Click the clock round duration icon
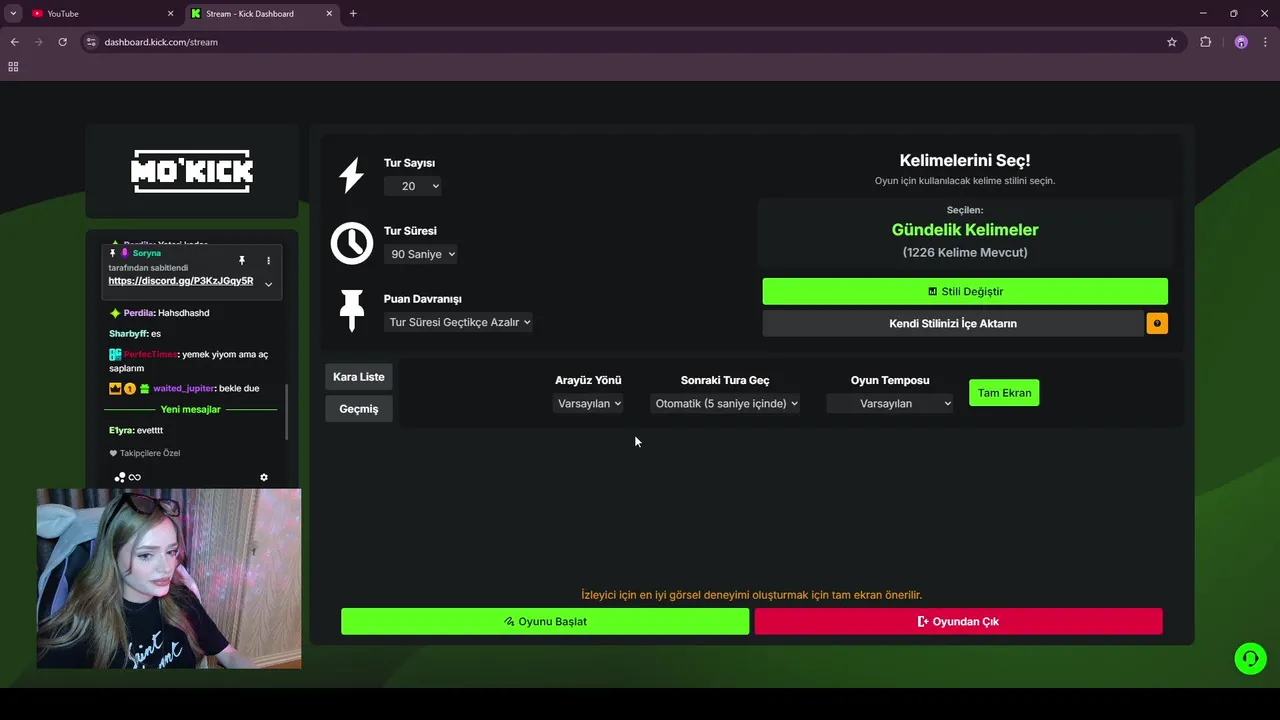 tap(352, 243)
